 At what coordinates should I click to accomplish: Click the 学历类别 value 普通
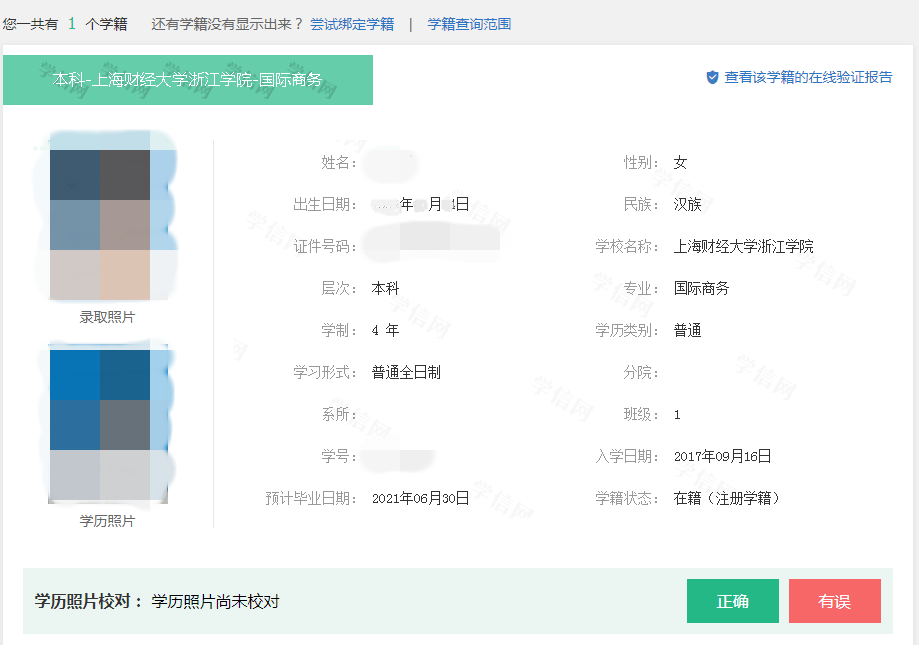[x=687, y=330]
